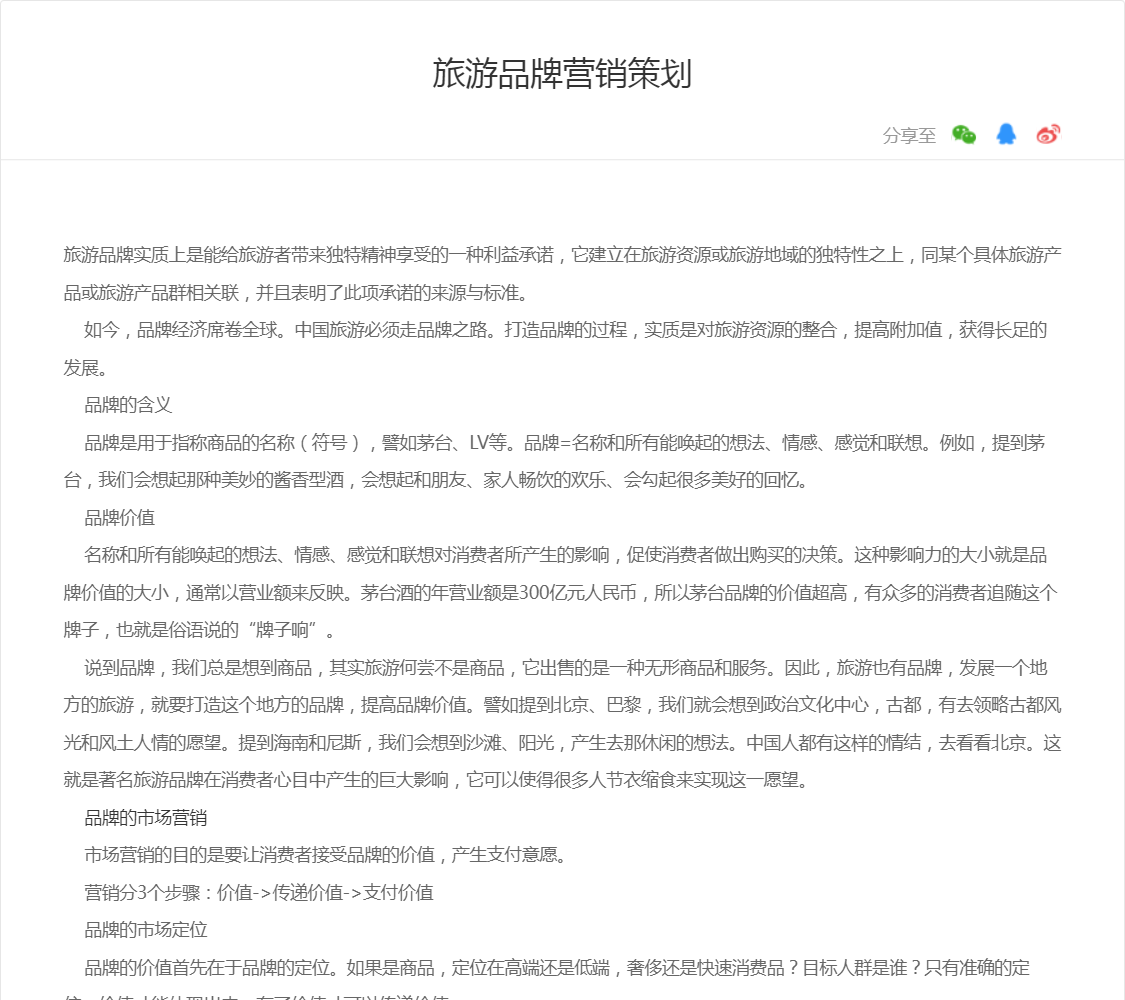Image resolution: width=1125 pixels, height=1000 pixels.
Task: Click the article title 旅游品牌营销策划
Action: pyautogui.click(x=562, y=74)
